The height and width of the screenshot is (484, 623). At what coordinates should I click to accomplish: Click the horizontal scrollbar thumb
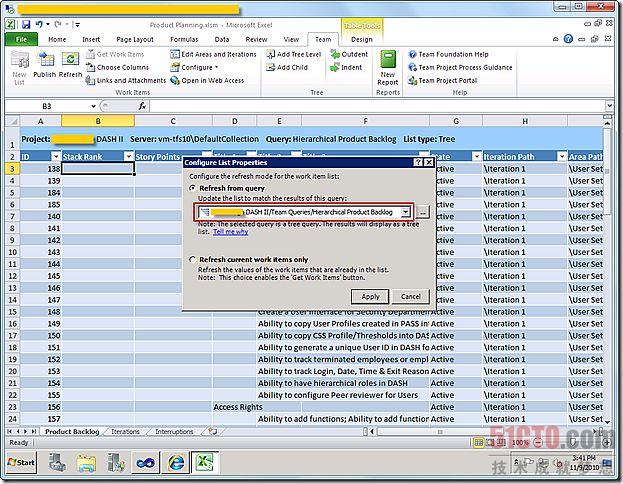[439, 432]
